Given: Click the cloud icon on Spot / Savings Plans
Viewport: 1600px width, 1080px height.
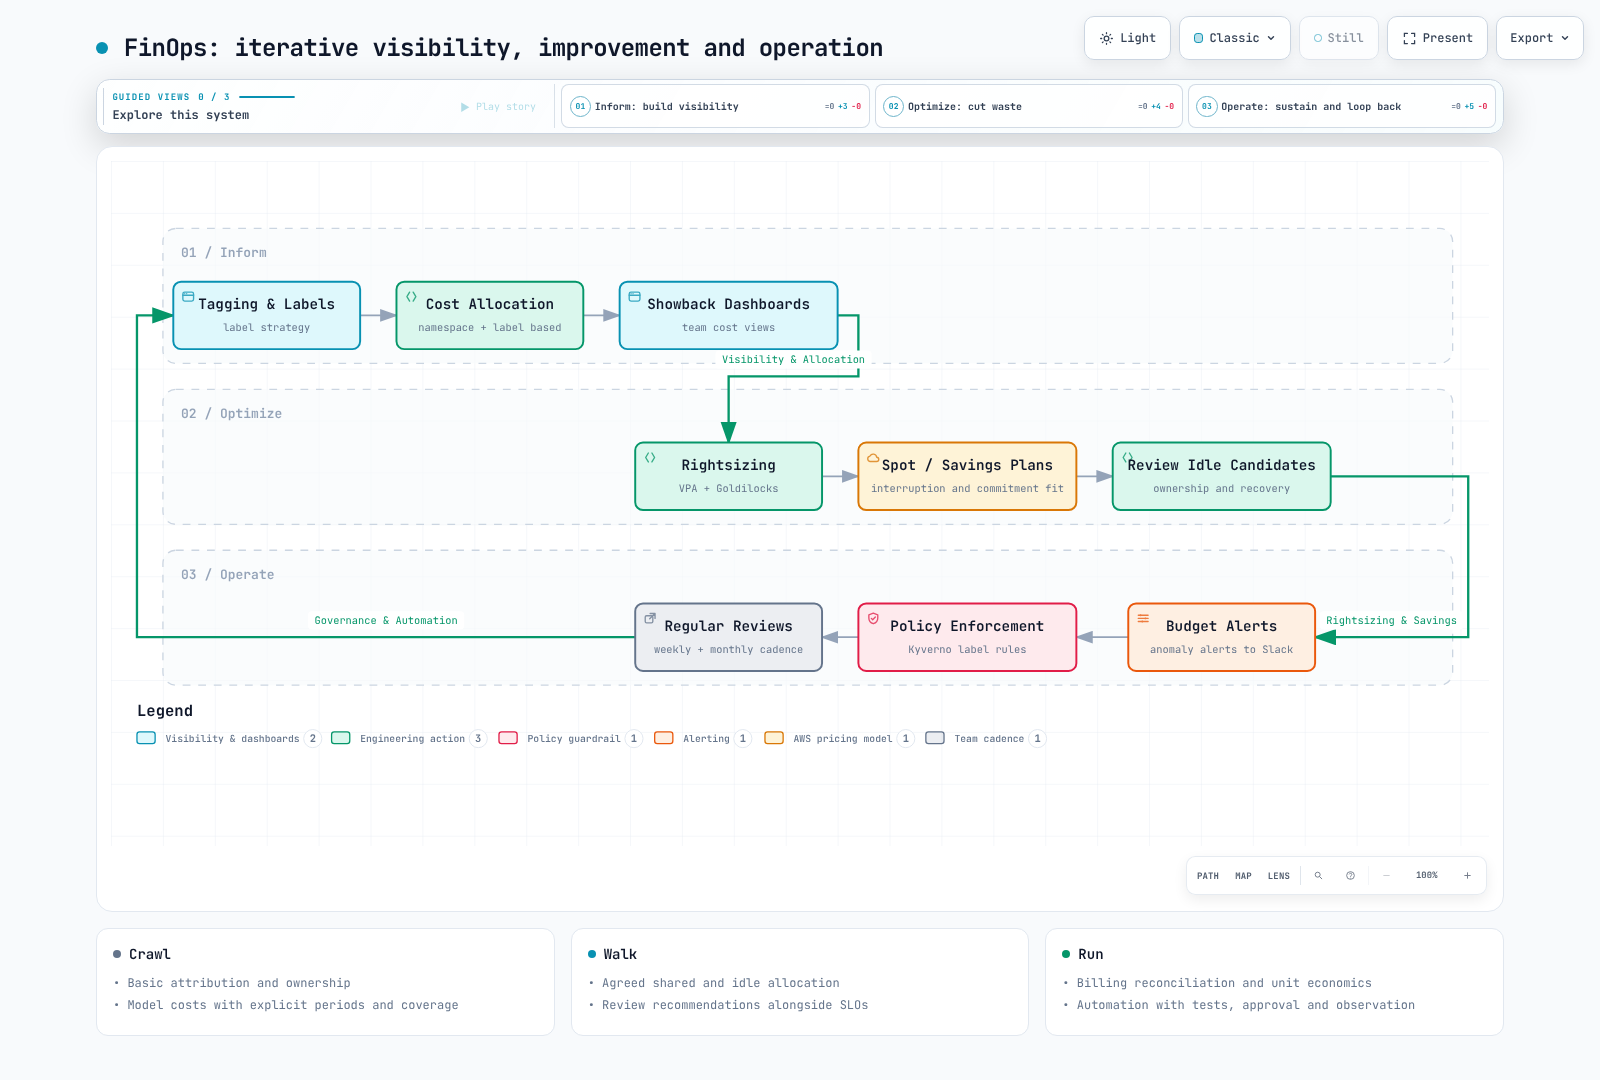Looking at the screenshot, I should click(x=873, y=458).
